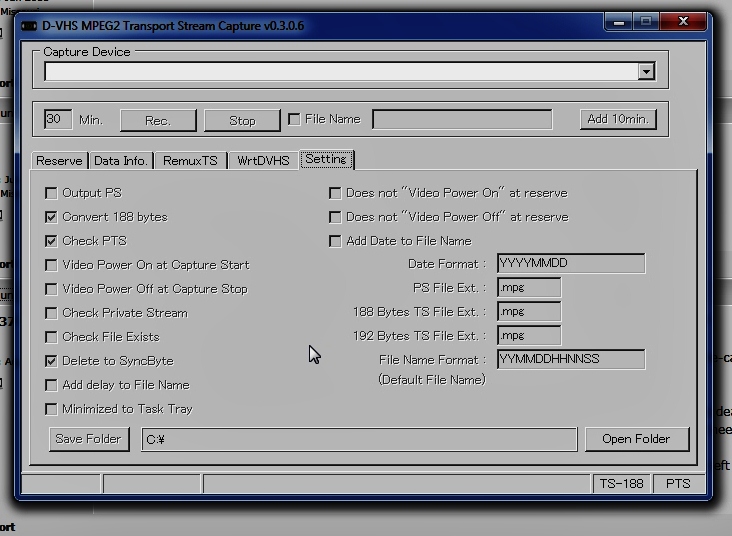The width and height of the screenshot is (732, 536).
Task: Click the PS File Ext. field
Action: [529, 288]
